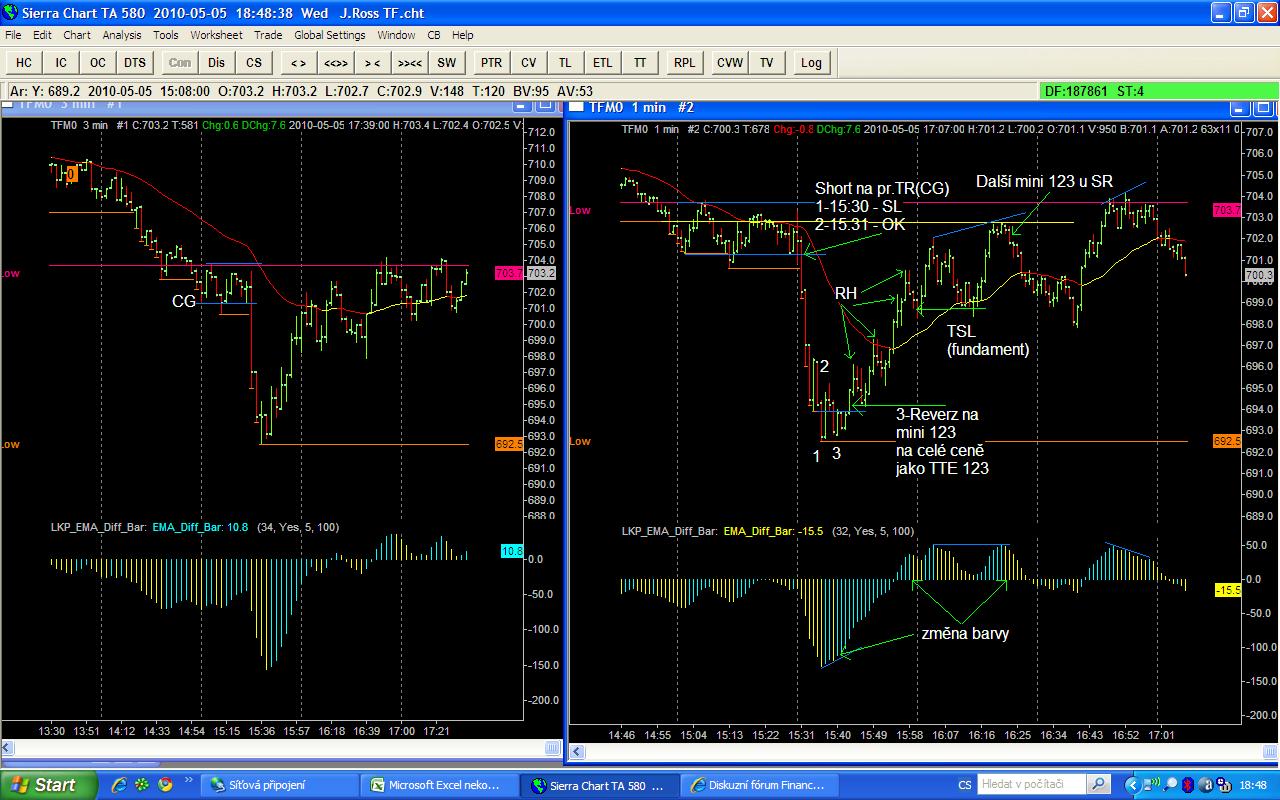Select the TT toolbar button
Screen dimensions: 1280x800
pyautogui.click(x=639, y=62)
